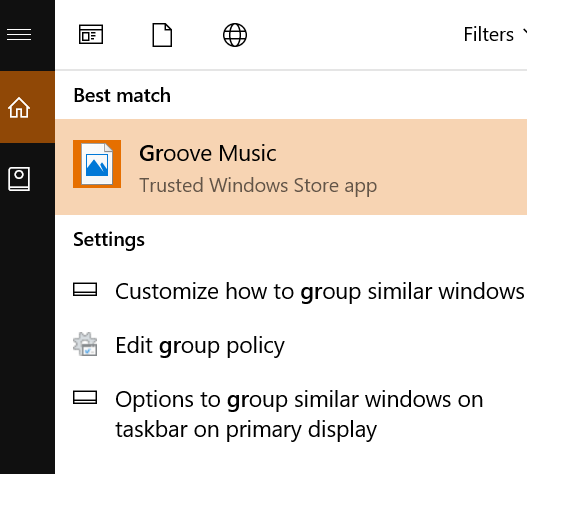
Task: Filter results by Web globe icon
Action: 235,35
